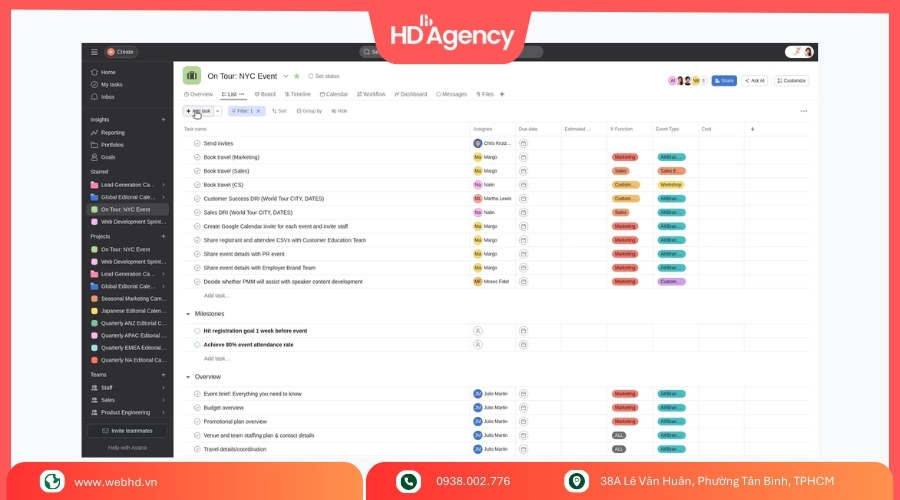The image size is (900, 500).
Task: Click the favorite star next to project title
Action: click(x=297, y=76)
